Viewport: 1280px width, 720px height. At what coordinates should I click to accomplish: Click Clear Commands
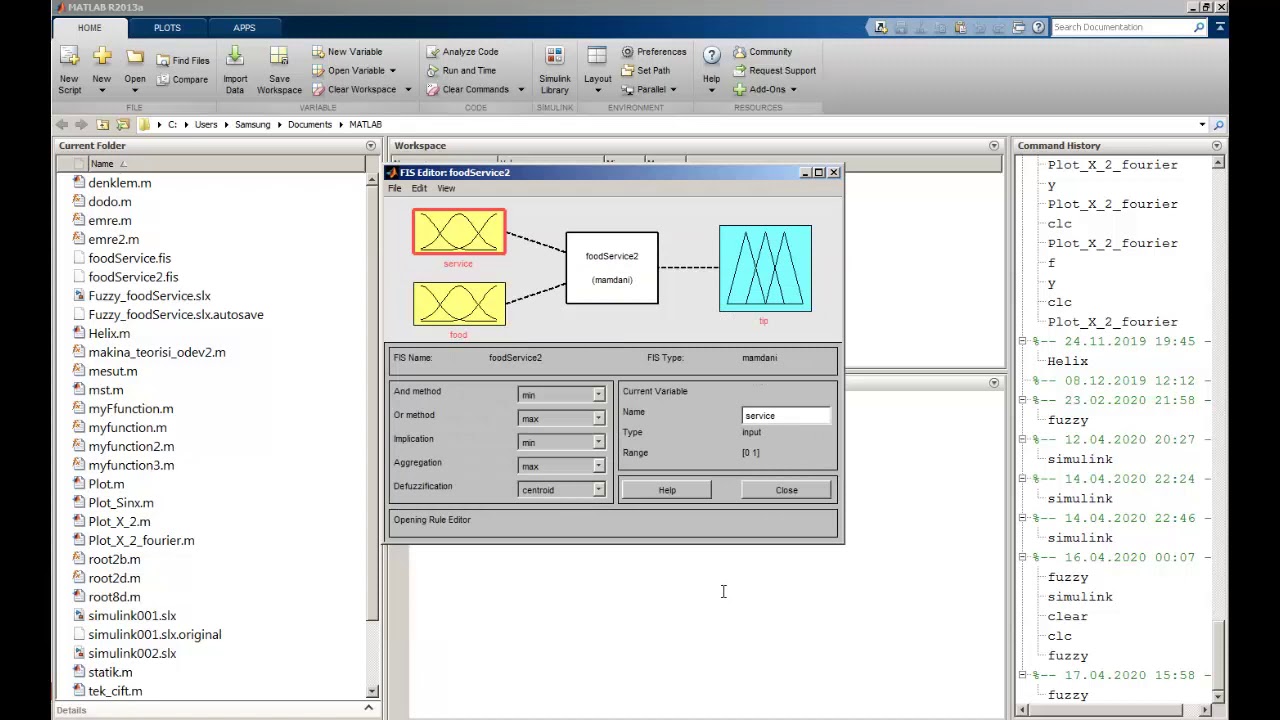[467, 90]
